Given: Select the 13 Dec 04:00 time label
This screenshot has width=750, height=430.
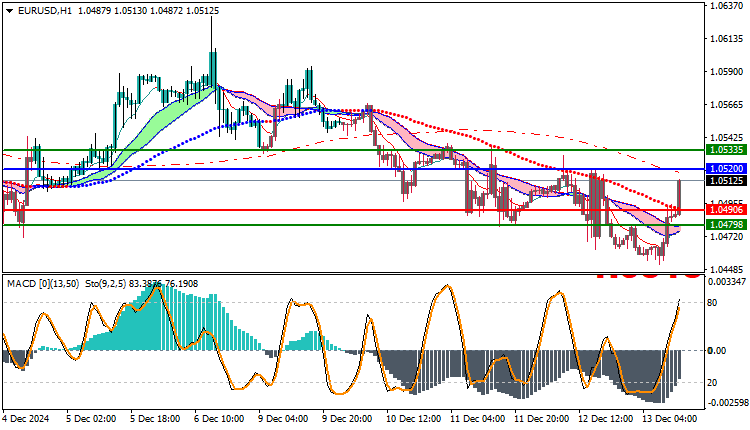Looking at the screenshot, I should pyautogui.click(x=670, y=419).
